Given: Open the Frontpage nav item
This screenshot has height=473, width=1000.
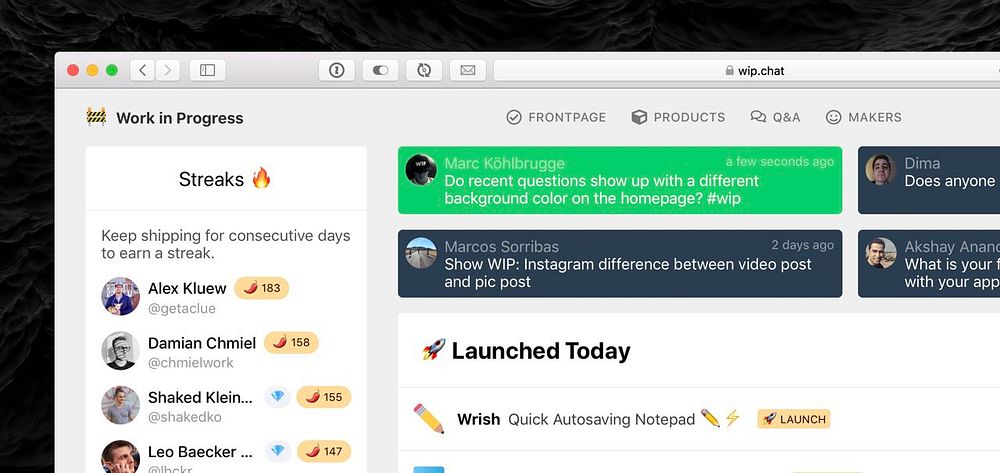Looking at the screenshot, I should (x=556, y=117).
